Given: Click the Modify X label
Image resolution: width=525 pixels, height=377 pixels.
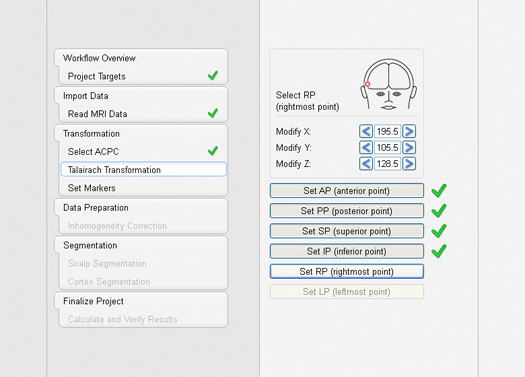Looking at the screenshot, I should click(293, 132).
